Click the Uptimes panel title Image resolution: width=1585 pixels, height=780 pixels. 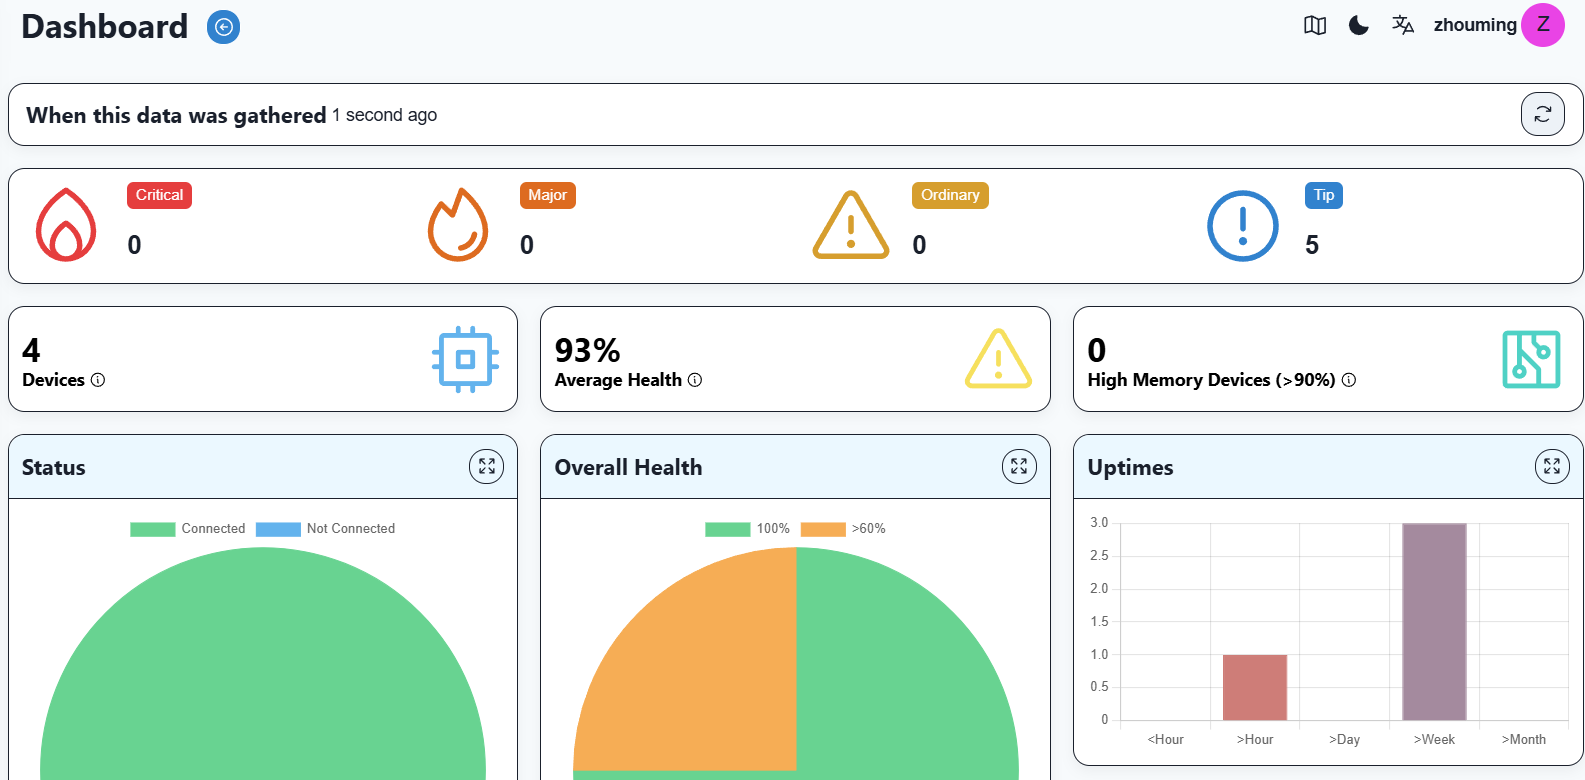pyautogui.click(x=1130, y=467)
